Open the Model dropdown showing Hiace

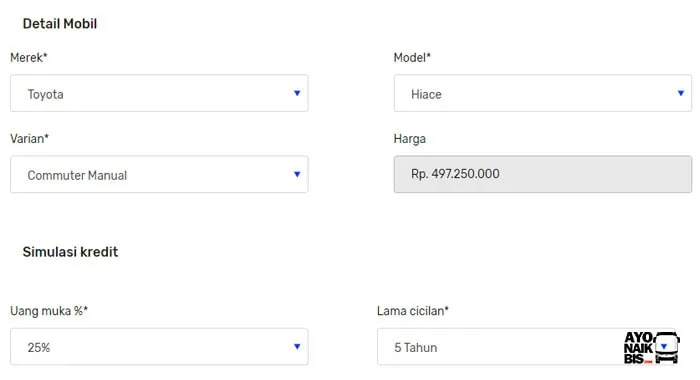coord(543,93)
